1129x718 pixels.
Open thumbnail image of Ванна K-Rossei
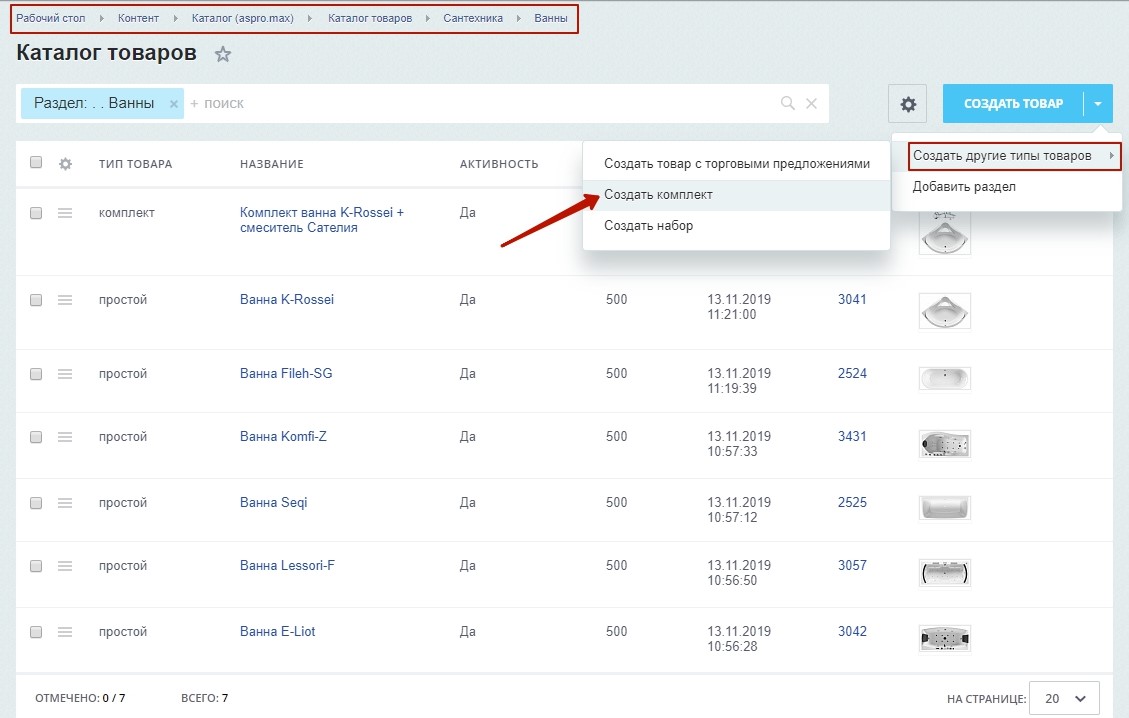945,311
